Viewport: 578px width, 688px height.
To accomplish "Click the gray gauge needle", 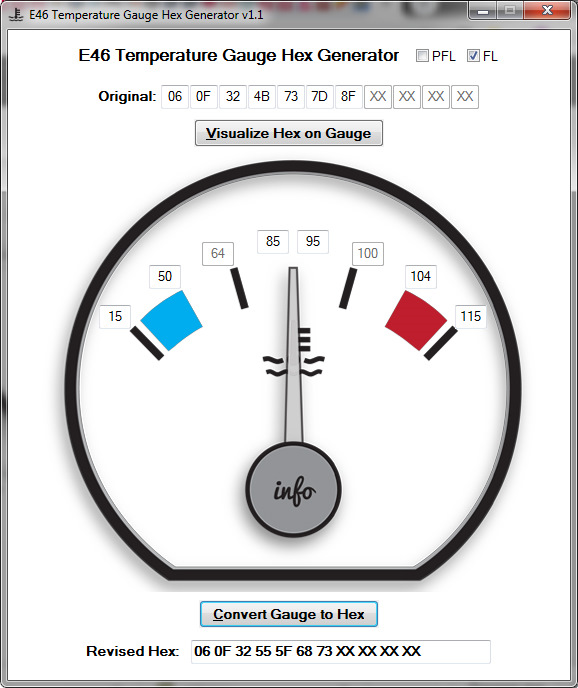I will coord(293,355).
